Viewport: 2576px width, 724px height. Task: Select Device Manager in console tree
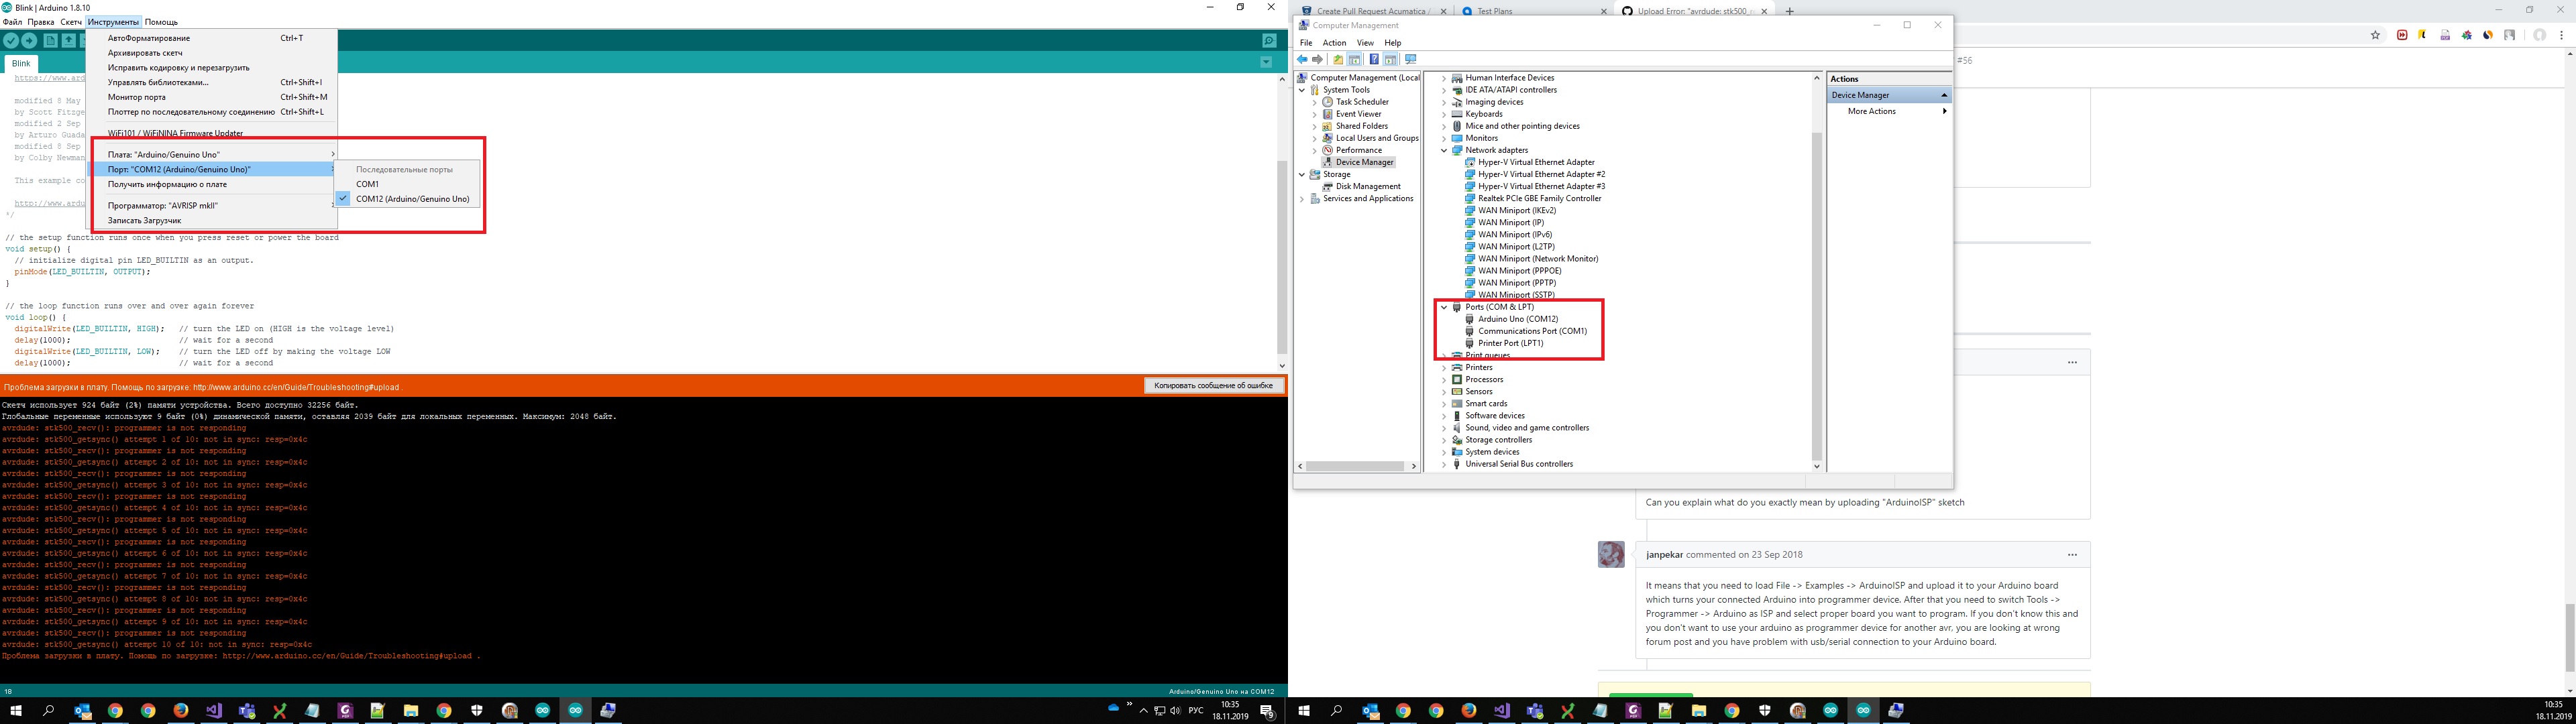point(1364,162)
